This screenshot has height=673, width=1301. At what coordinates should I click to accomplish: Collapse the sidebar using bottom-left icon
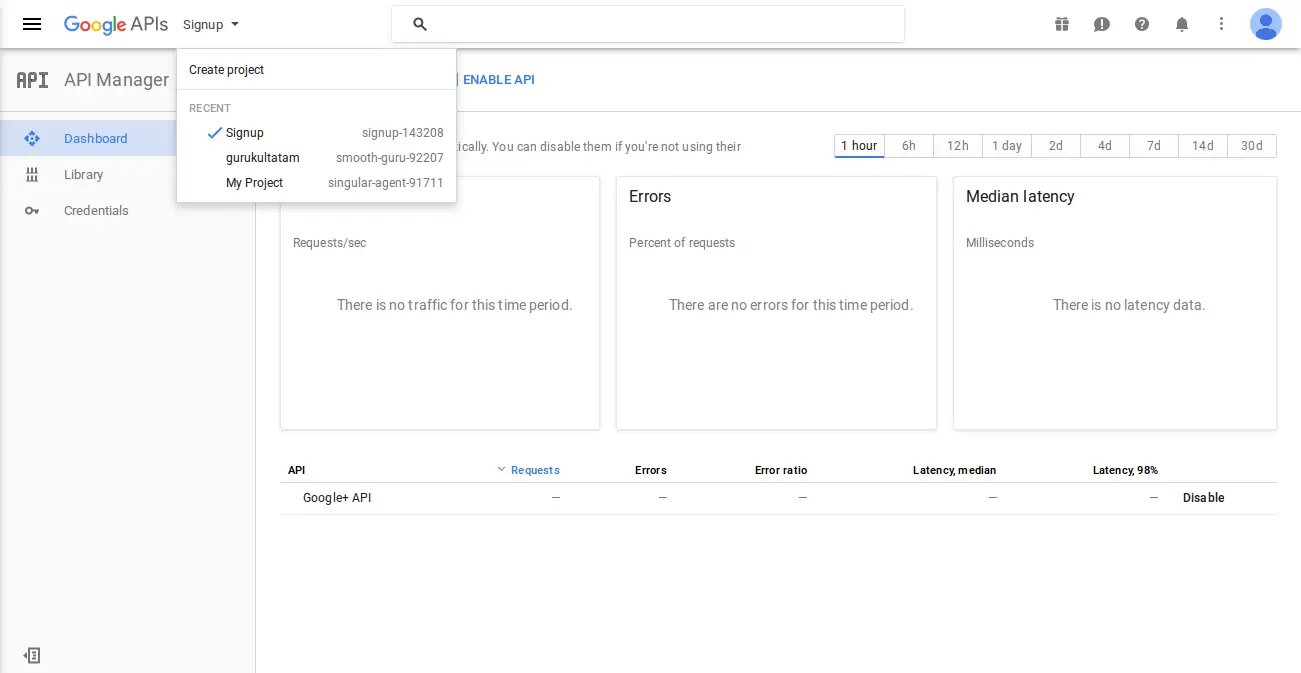[32, 655]
